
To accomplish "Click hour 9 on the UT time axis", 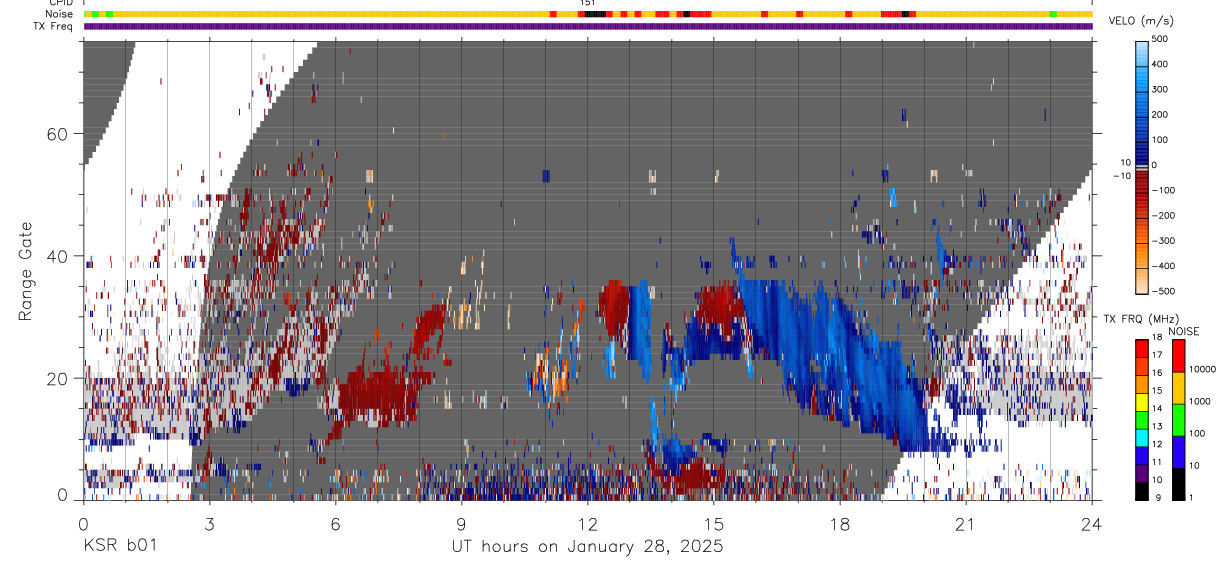I will coord(461,524).
